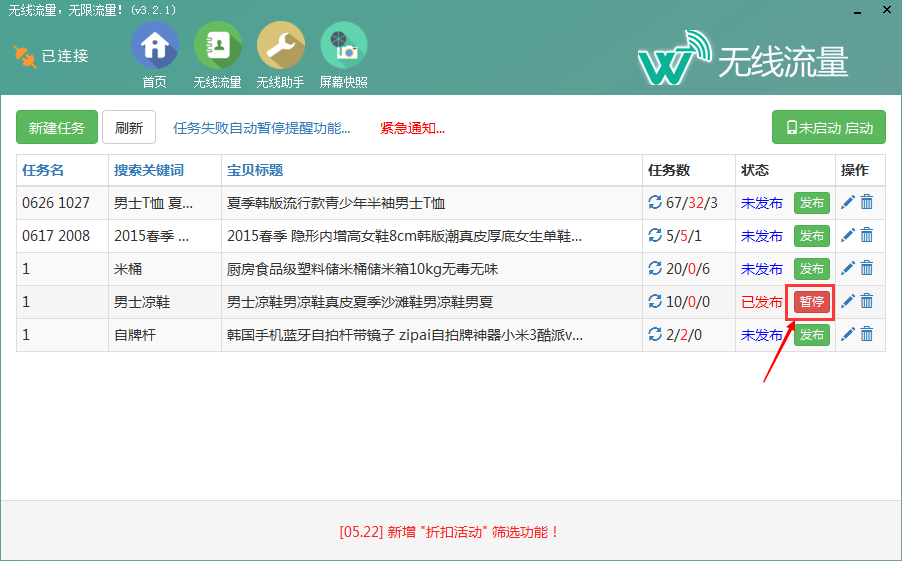
Task: Click task count 10/0/0
Action: click(x=688, y=302)
